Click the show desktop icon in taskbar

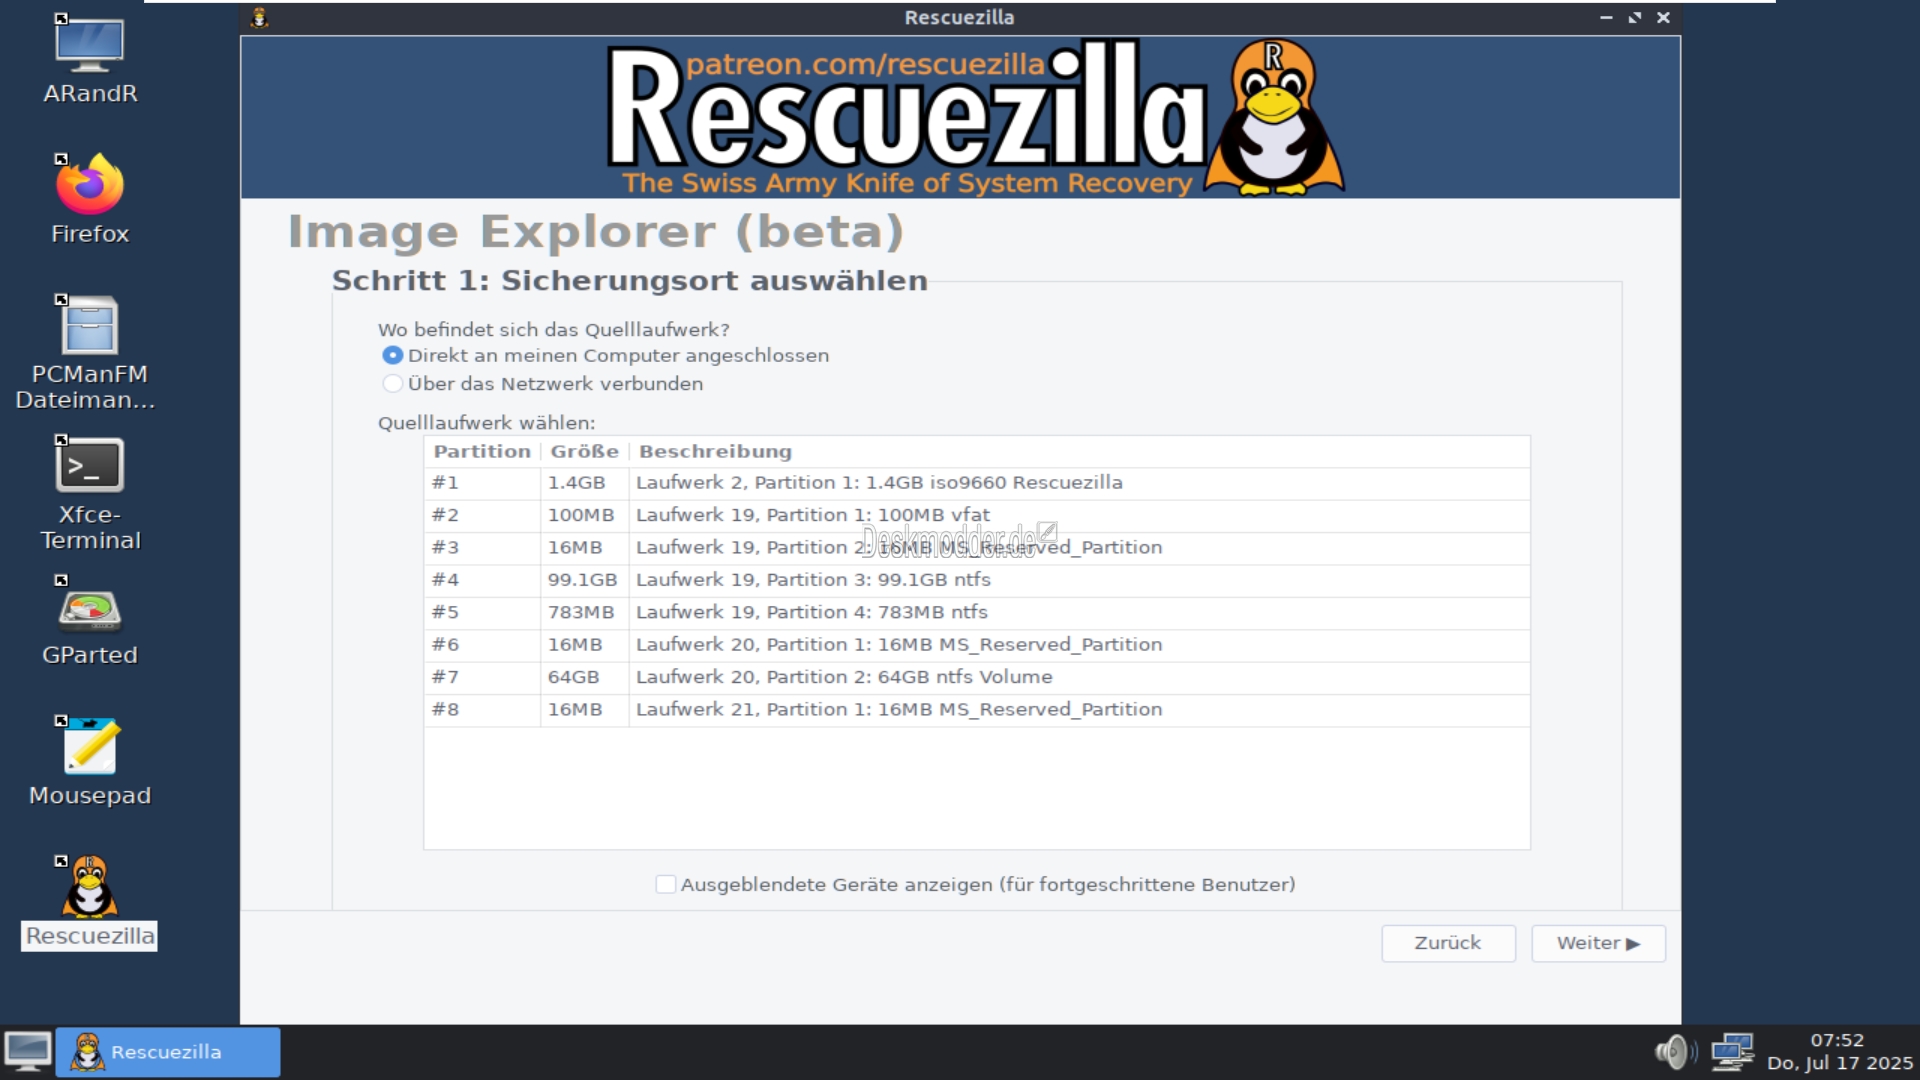coord(28,1051)
